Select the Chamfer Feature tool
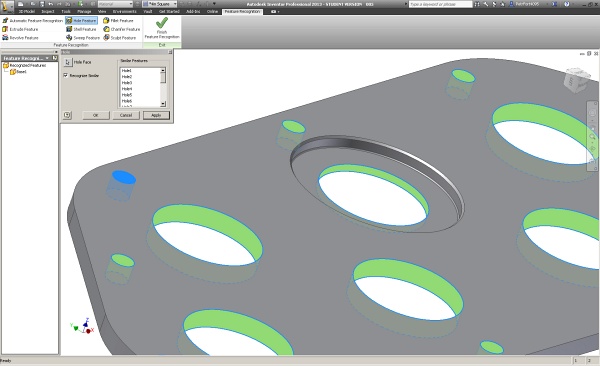Image resolution: width=600 pixels, height=366 pixels. pos(122,29)
